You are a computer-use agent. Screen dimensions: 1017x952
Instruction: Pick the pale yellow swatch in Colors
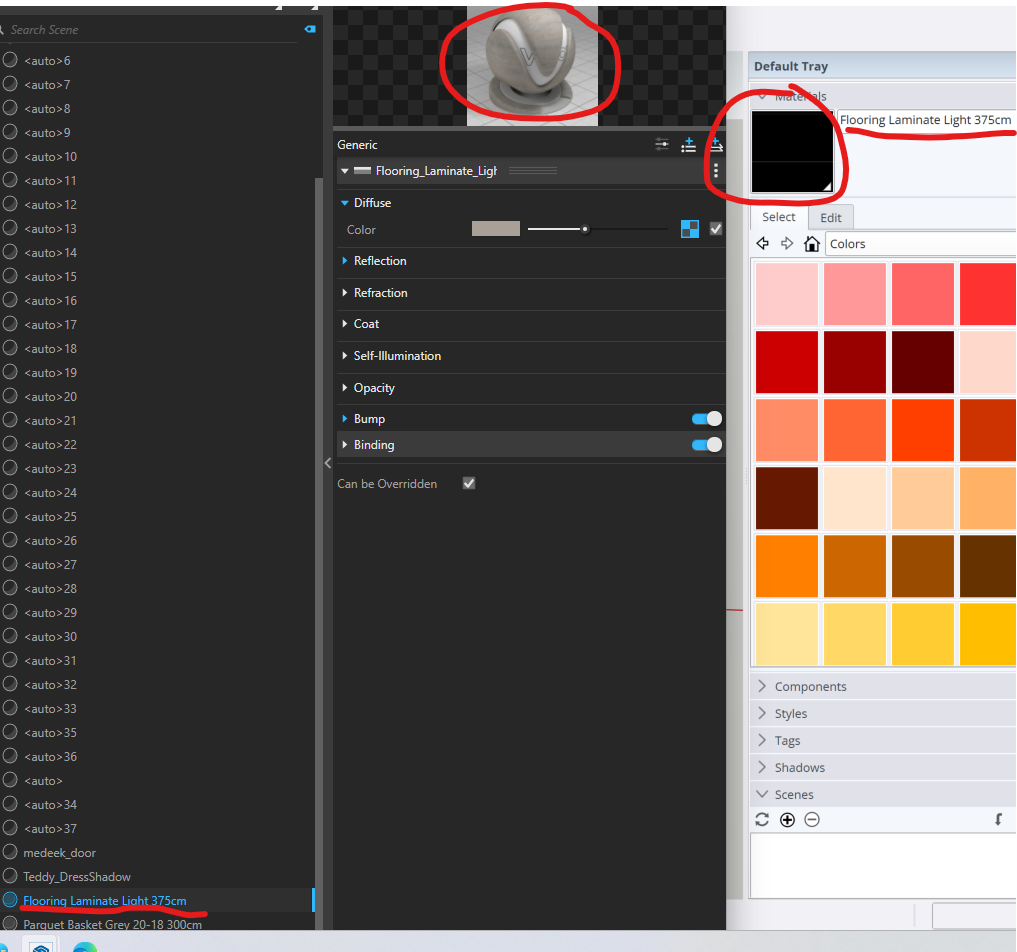click(x=786, y=634)
